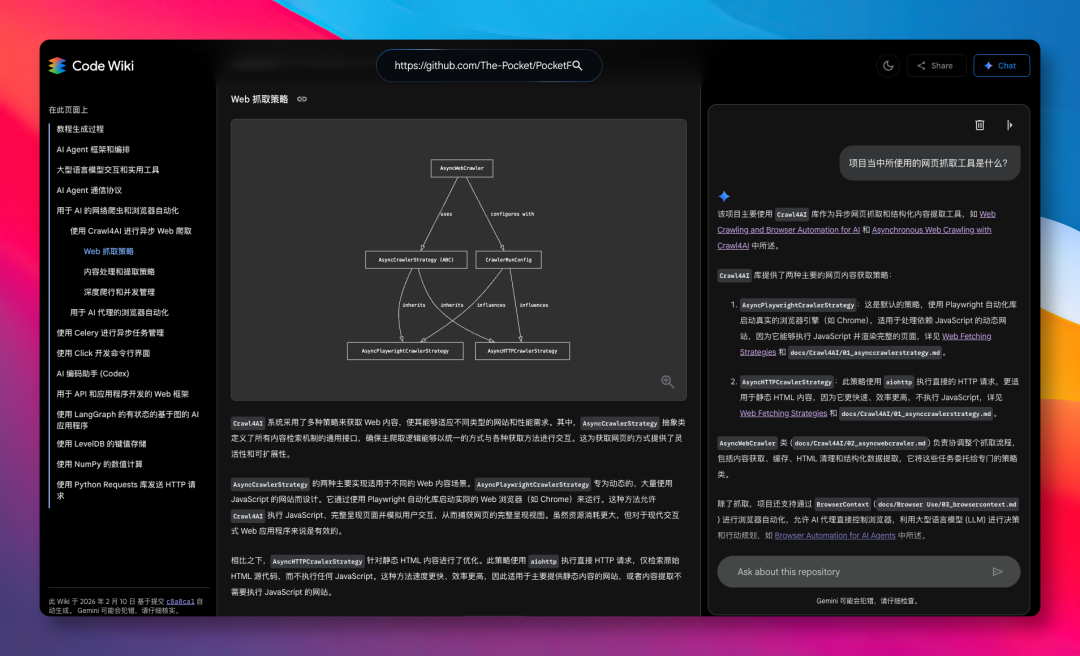Click the Web 抓取策略 section heading
This screenshot has width=1080, height=656.
(260, 99)
